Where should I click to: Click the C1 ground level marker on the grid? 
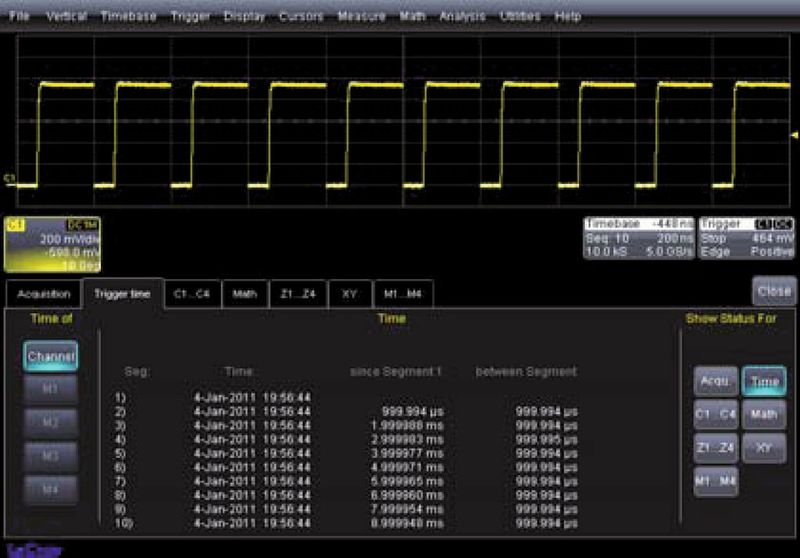10,179
